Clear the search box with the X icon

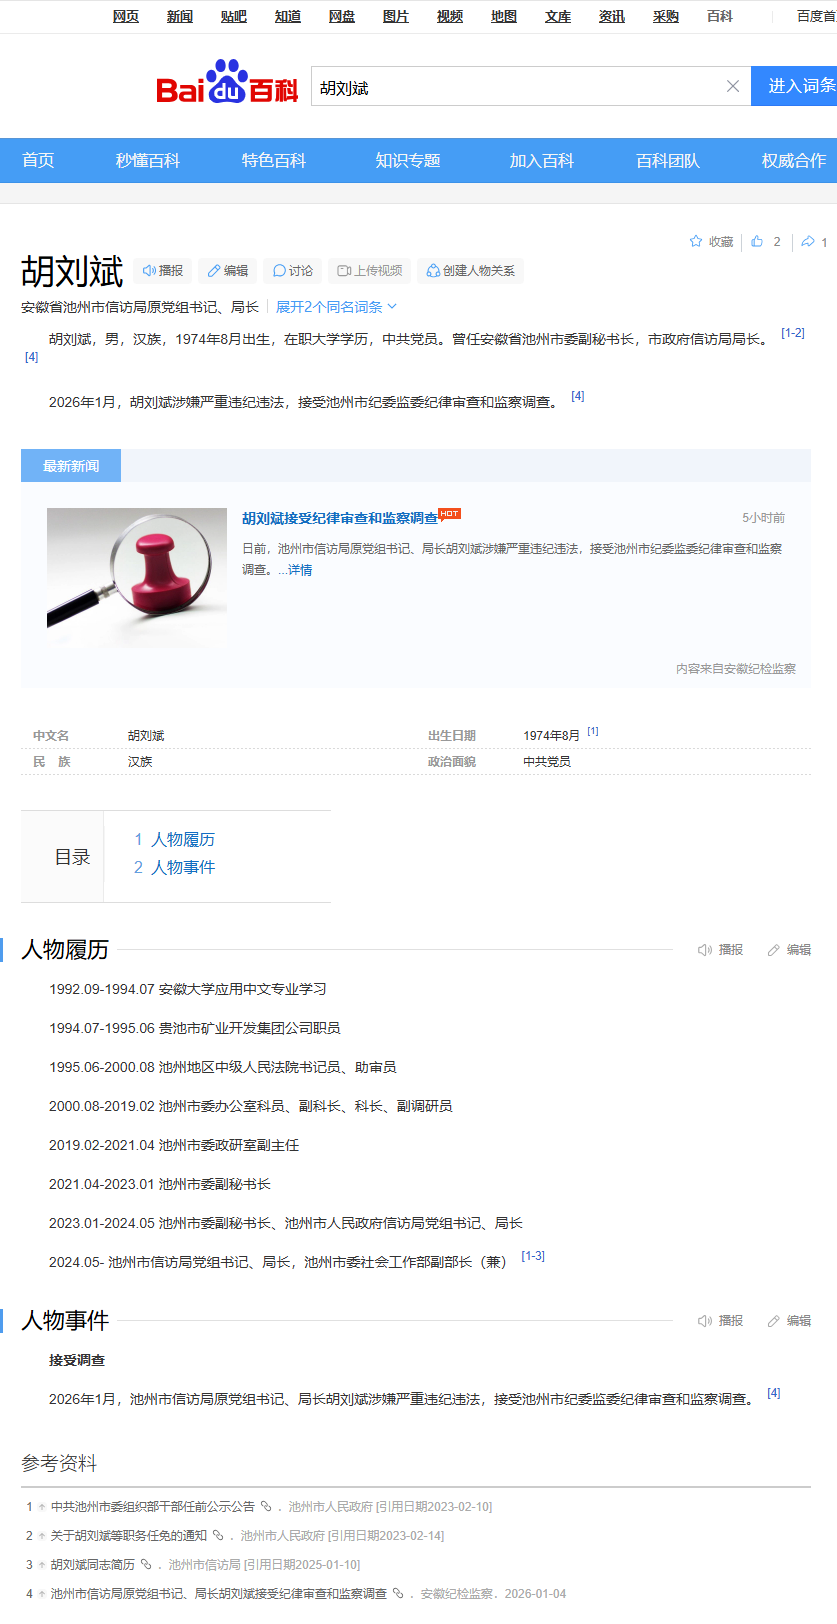click(x=733, y=86)
